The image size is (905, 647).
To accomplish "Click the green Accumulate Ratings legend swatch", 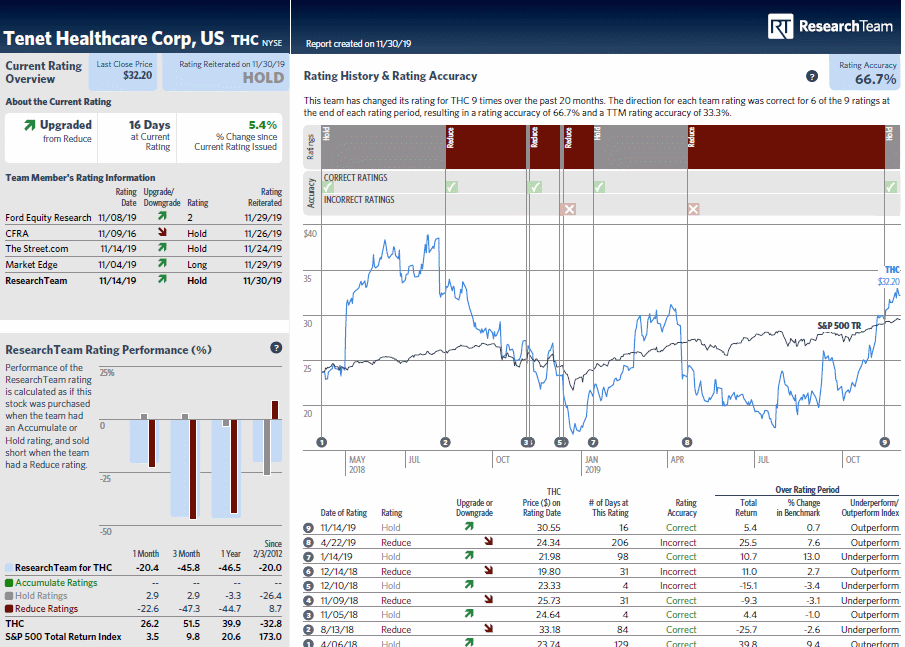I will point(9,583).
